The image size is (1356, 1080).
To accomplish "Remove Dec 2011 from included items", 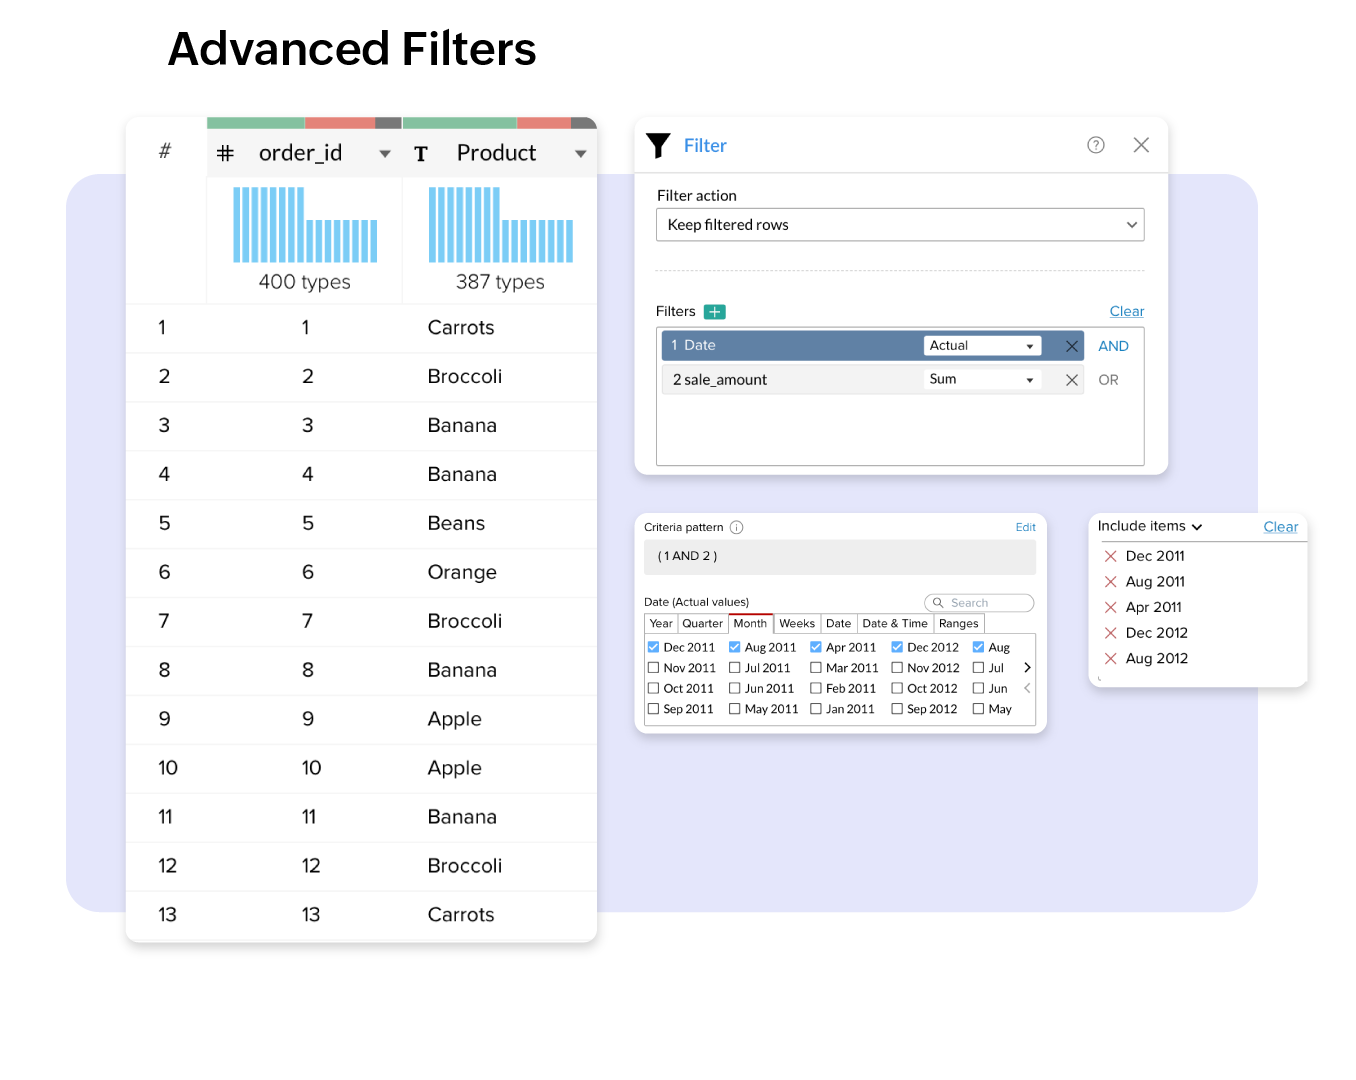I will click(1110, 556).
